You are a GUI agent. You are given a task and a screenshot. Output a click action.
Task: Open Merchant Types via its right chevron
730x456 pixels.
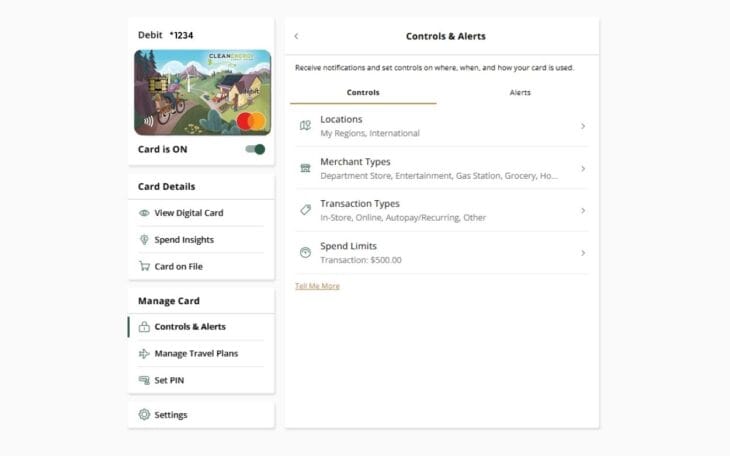[582, 168]
